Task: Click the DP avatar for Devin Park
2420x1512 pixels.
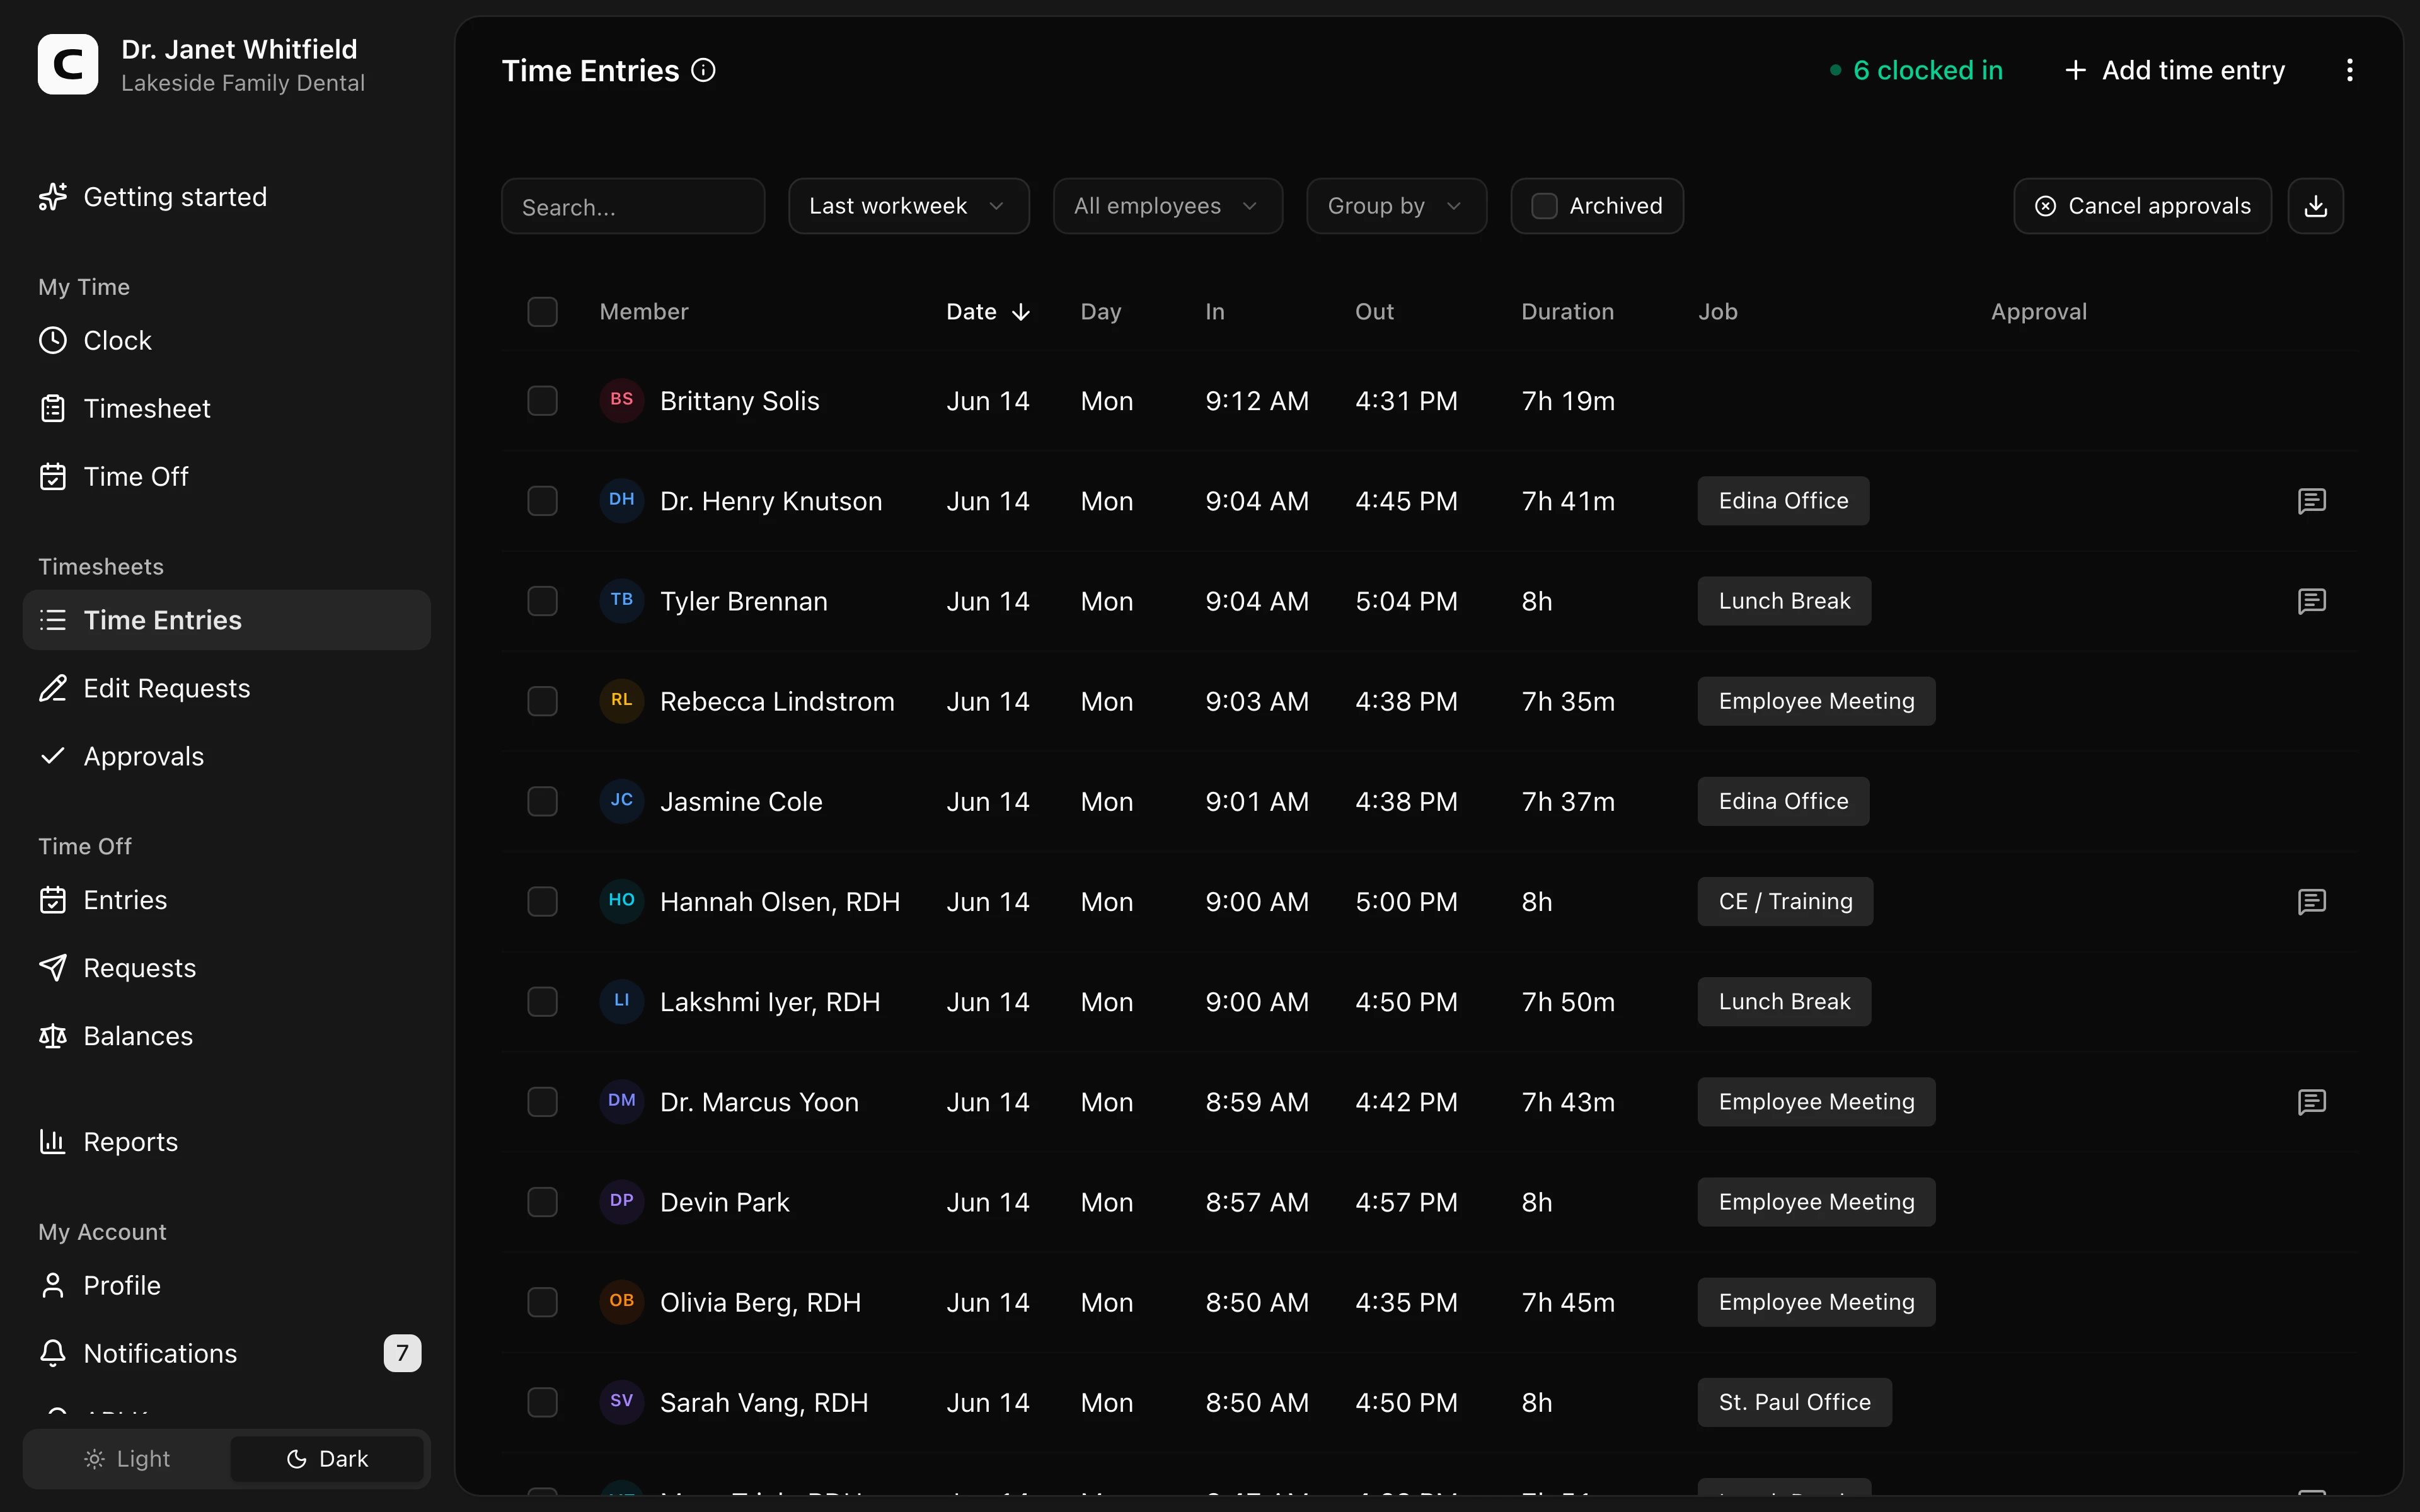Action: coord(622,1201)
